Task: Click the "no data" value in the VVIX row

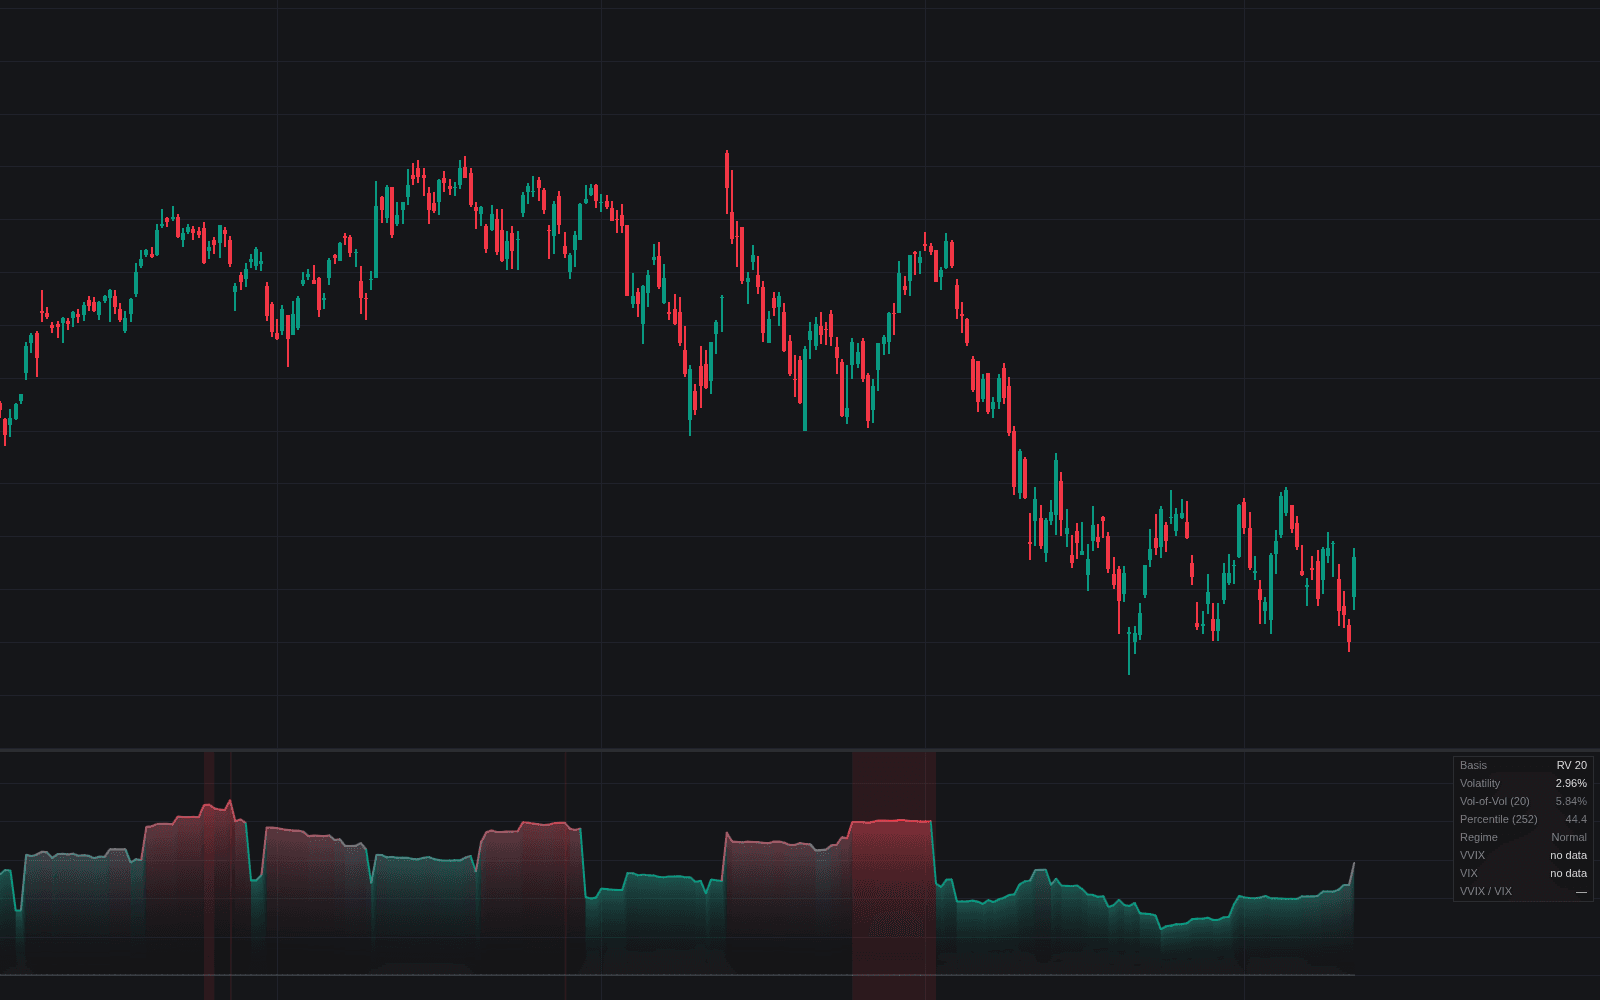Action: (x=1568, y=855)
